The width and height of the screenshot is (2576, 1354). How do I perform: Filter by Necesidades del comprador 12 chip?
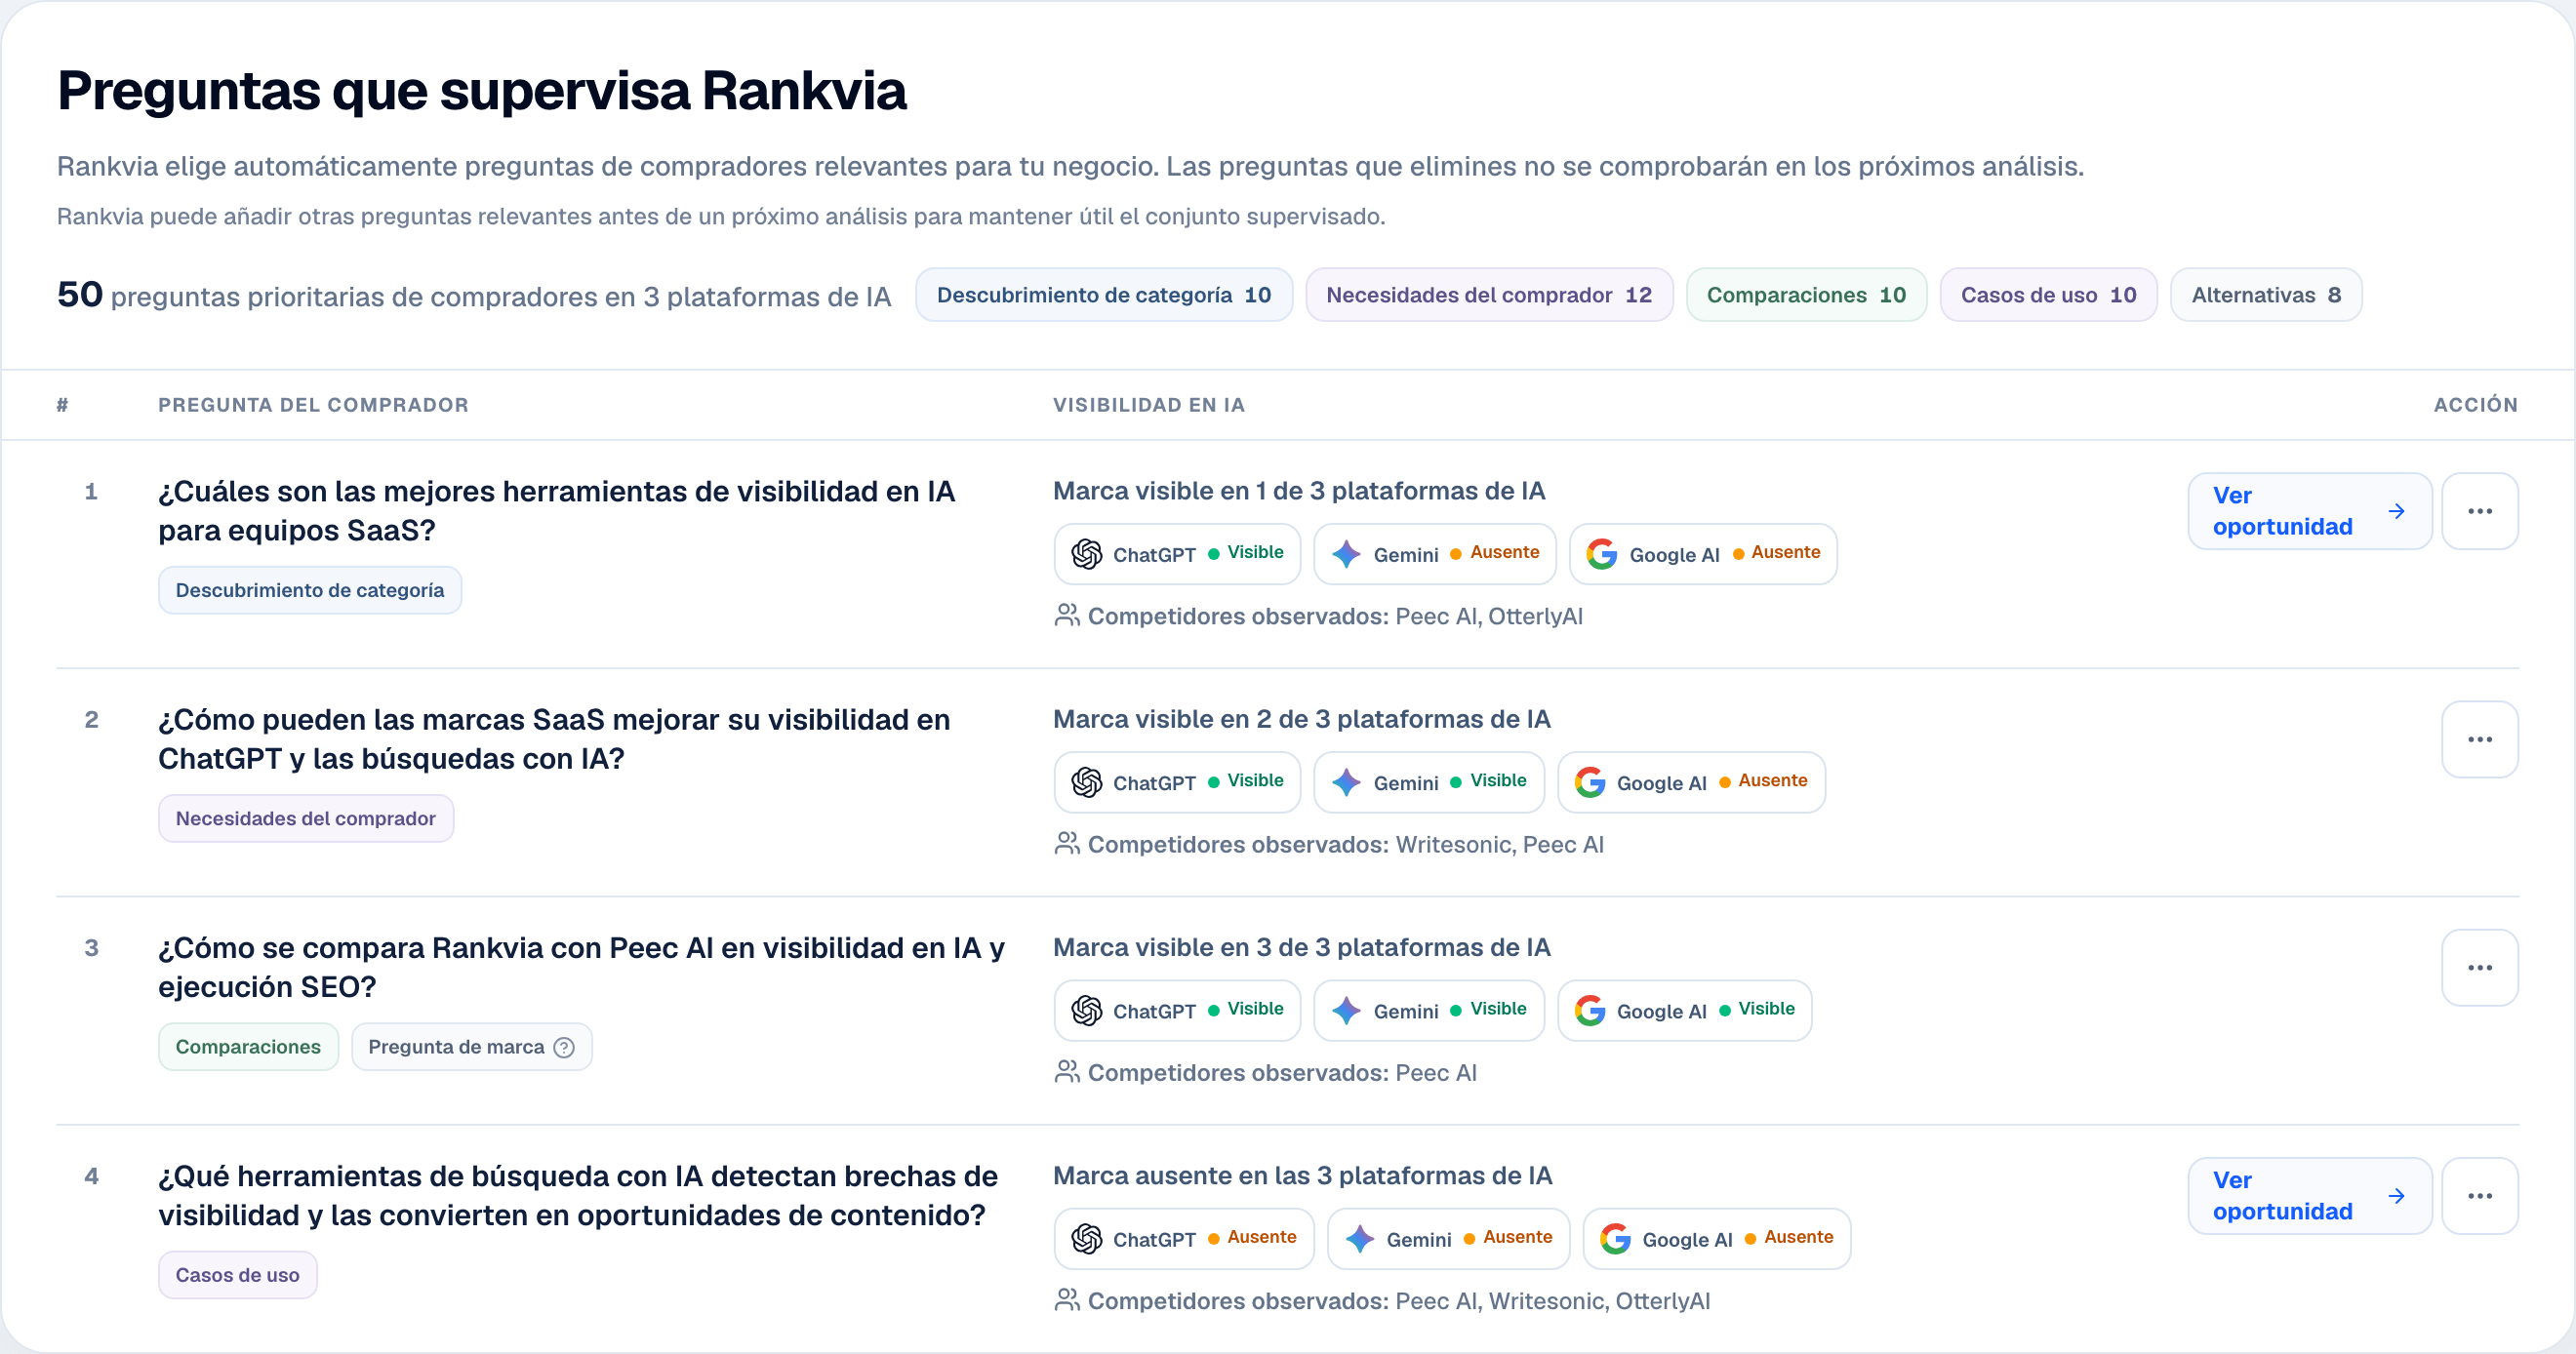(x=1489, y=295)
